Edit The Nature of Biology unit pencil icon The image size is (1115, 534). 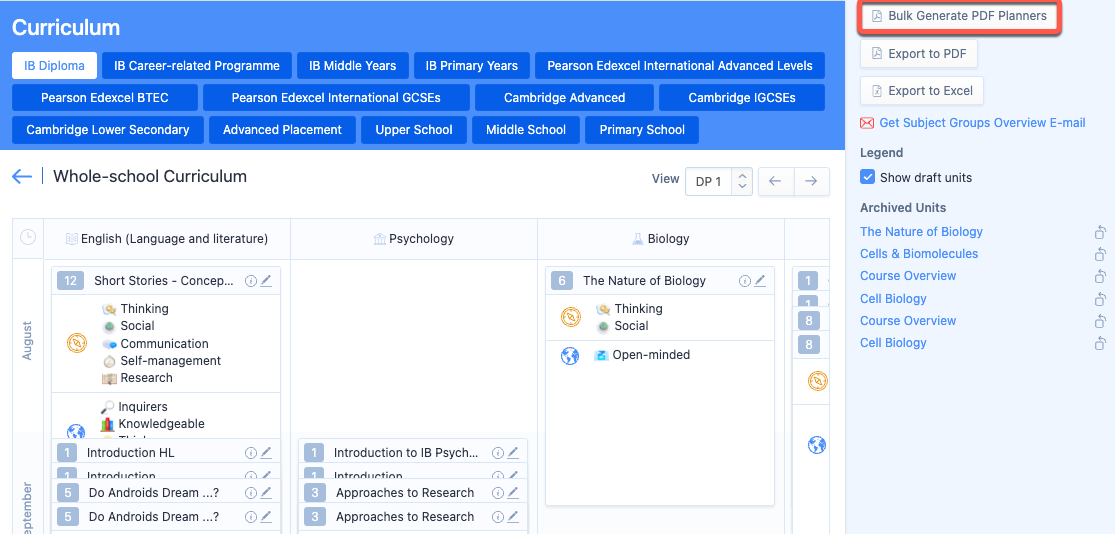pos(760,281)
